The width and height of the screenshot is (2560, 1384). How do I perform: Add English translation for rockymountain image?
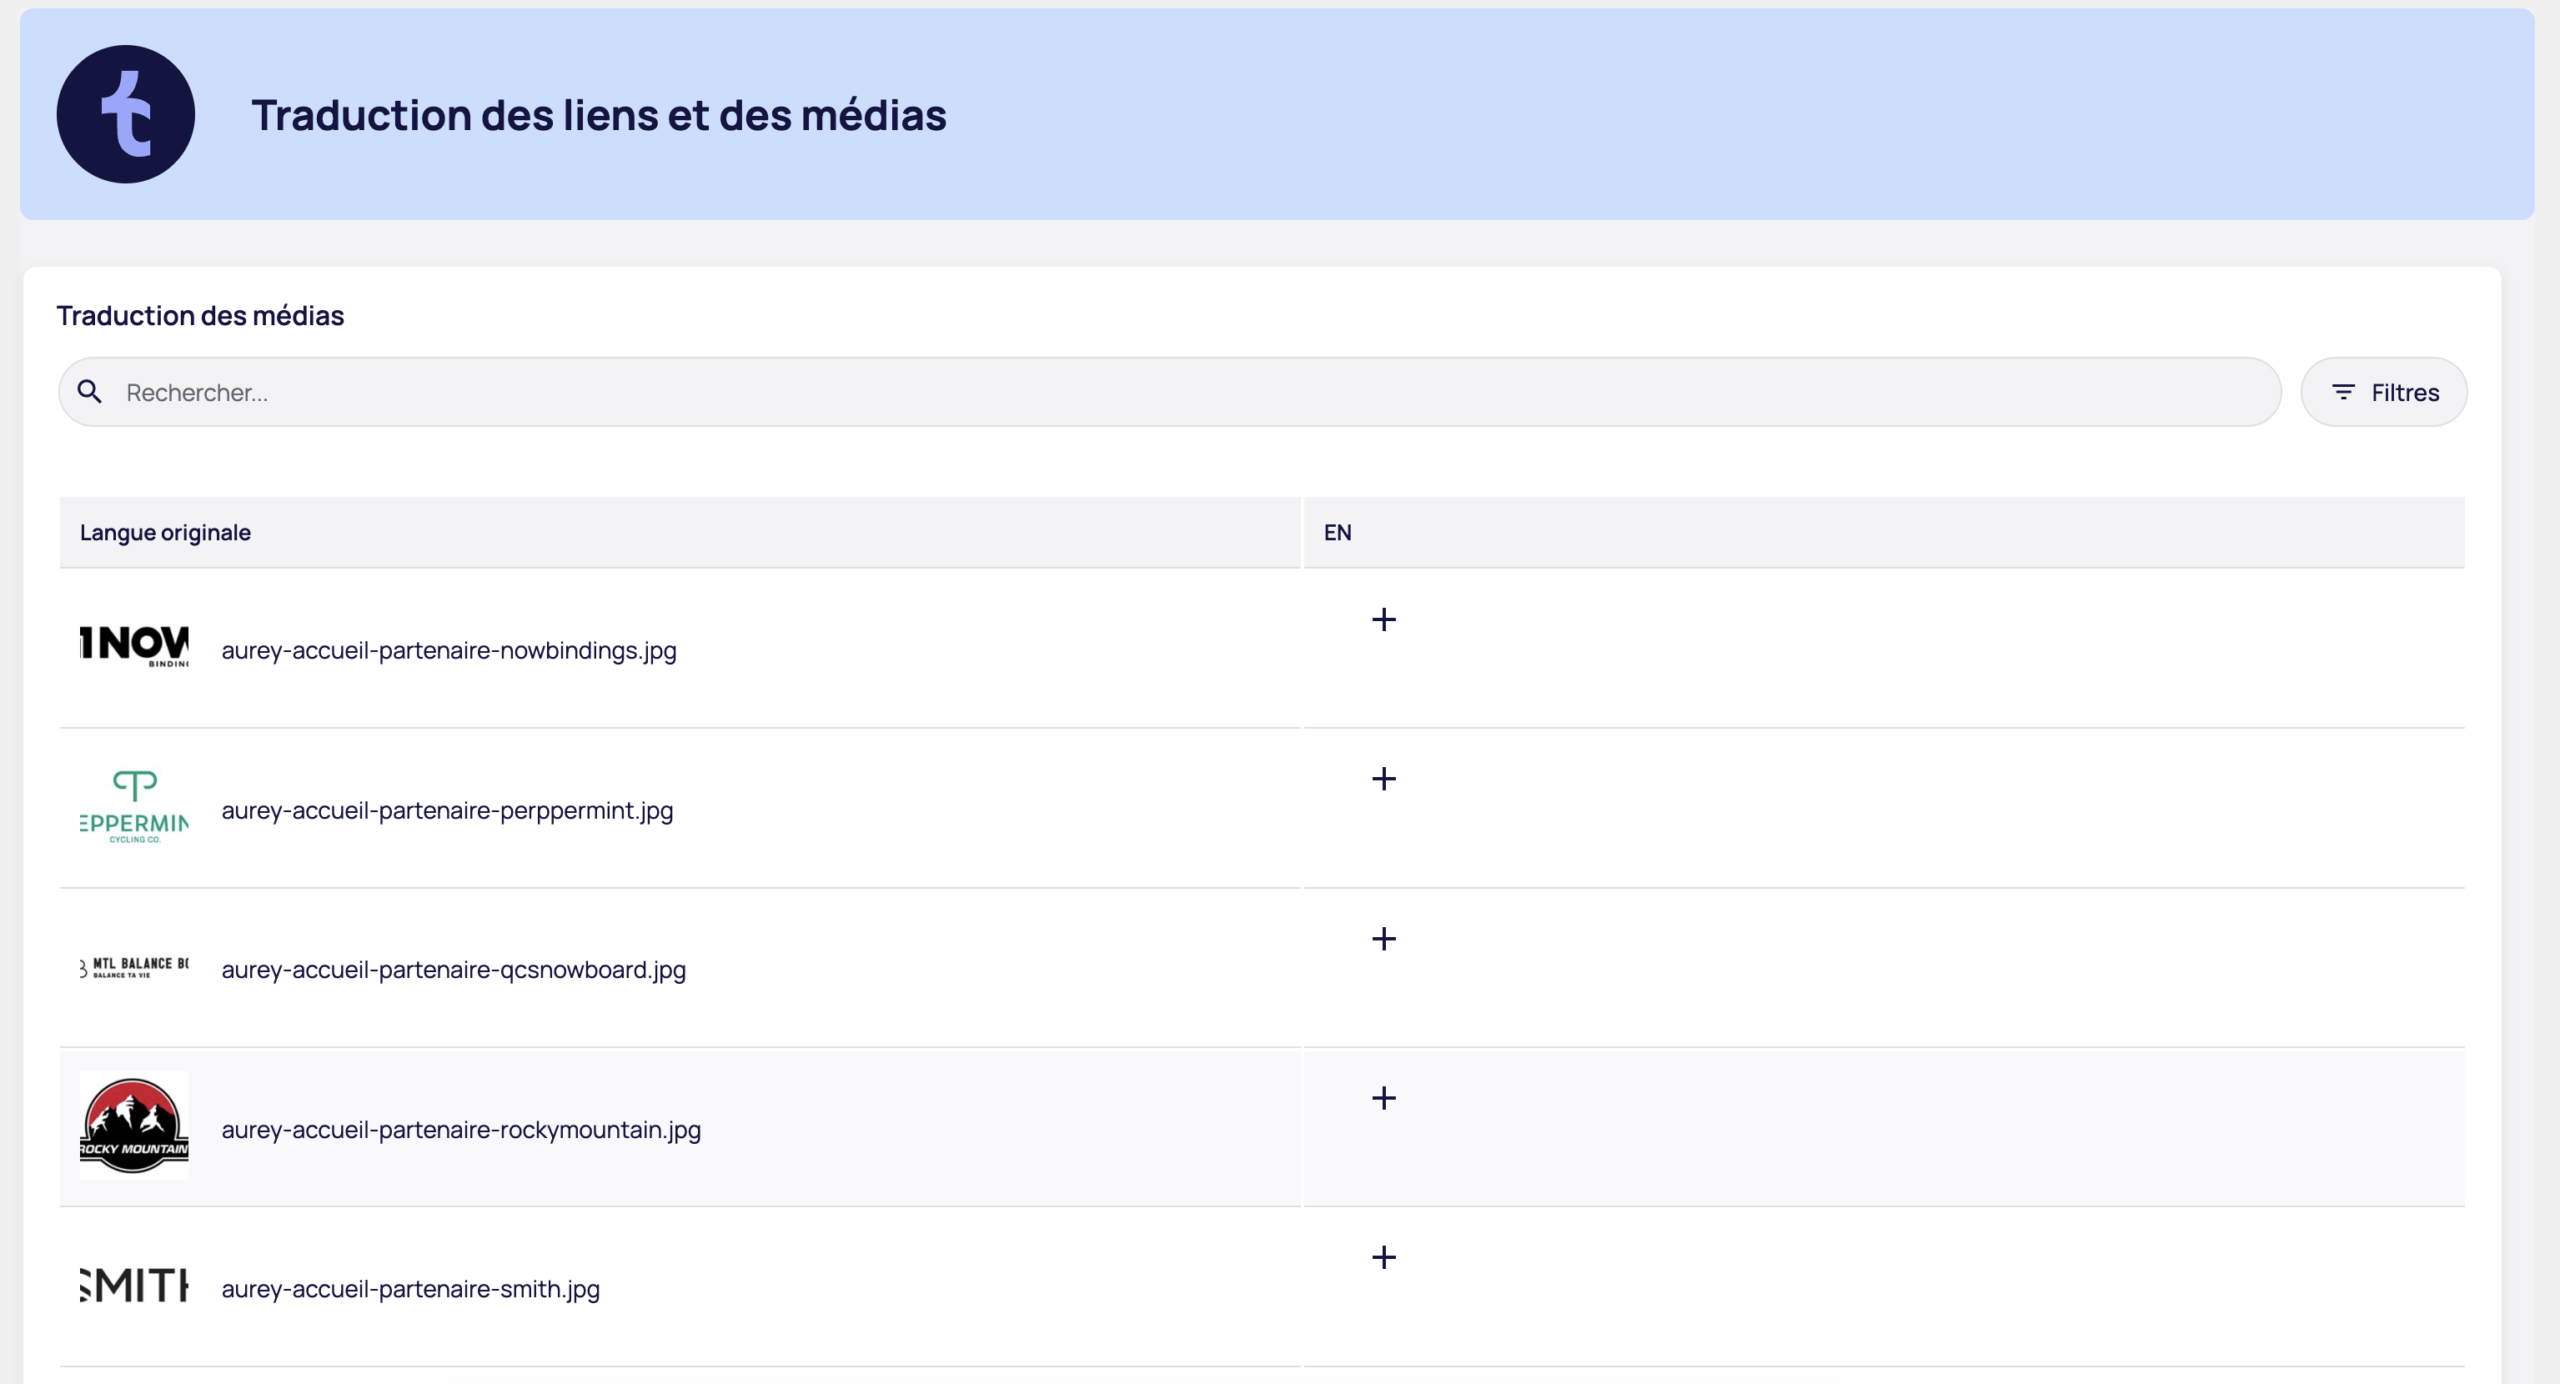pos(1384,1098)
